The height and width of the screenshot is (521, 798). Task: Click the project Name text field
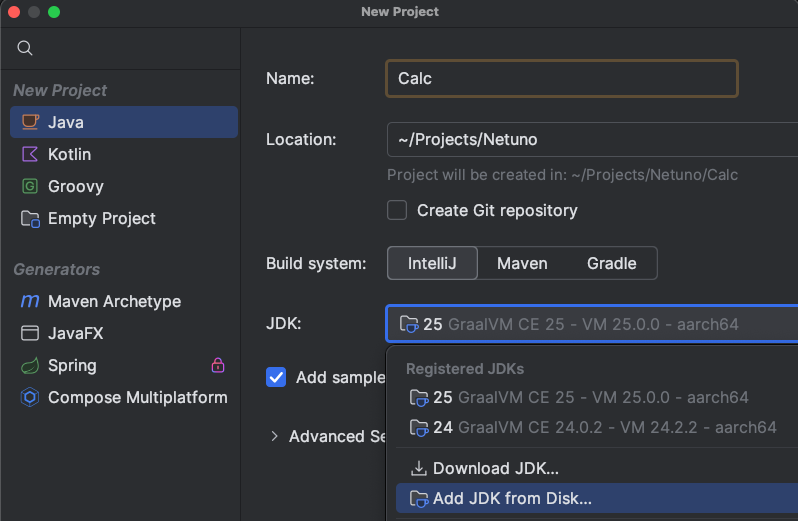(561, 78)
